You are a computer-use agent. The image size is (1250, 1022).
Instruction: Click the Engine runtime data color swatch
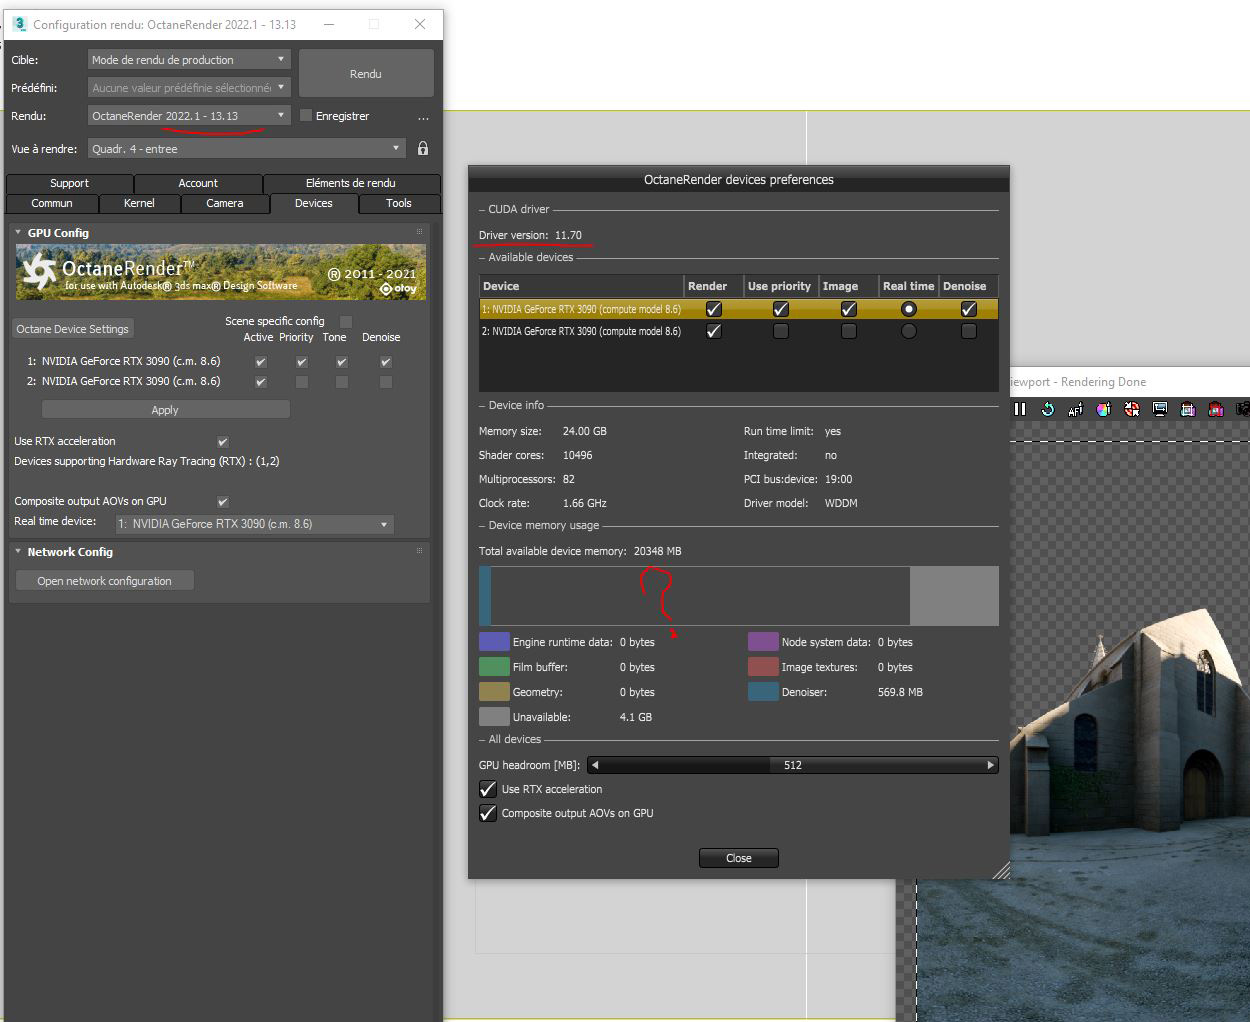click(494, 642)
